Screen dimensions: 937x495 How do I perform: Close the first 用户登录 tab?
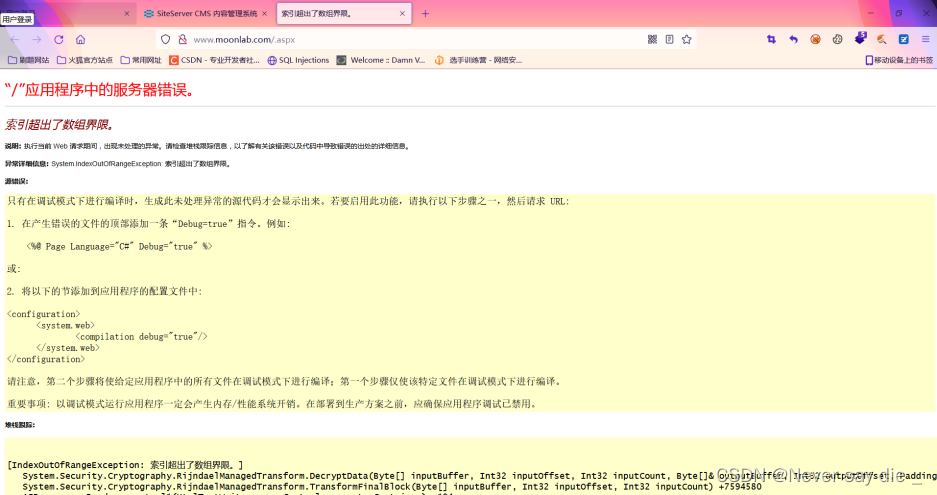127,13
